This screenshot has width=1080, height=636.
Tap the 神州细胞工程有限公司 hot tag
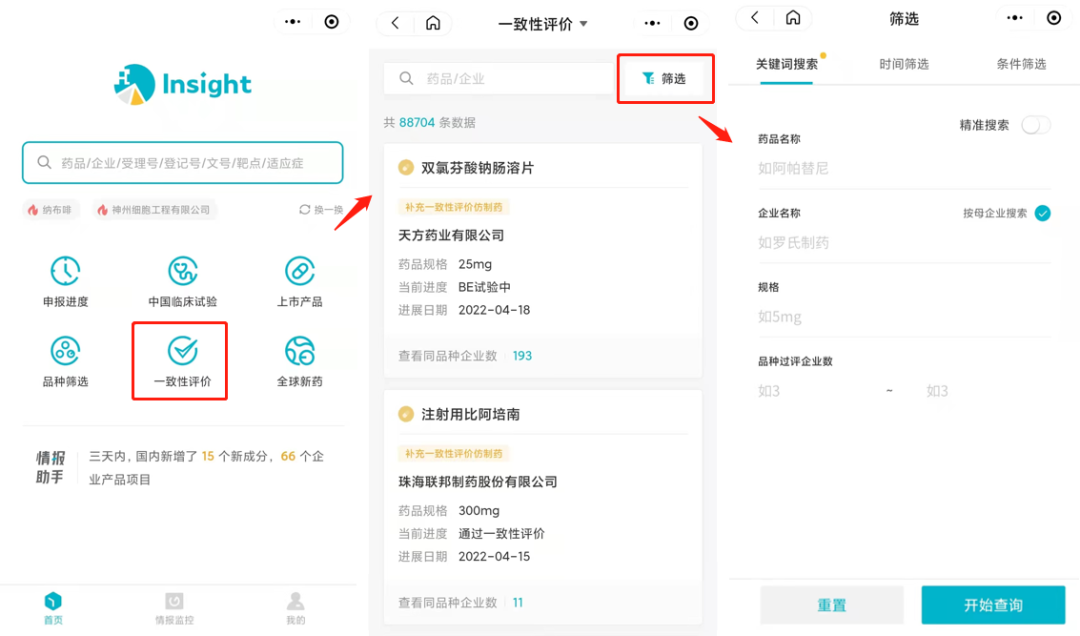pyautogui.click(x=154, y=209)
